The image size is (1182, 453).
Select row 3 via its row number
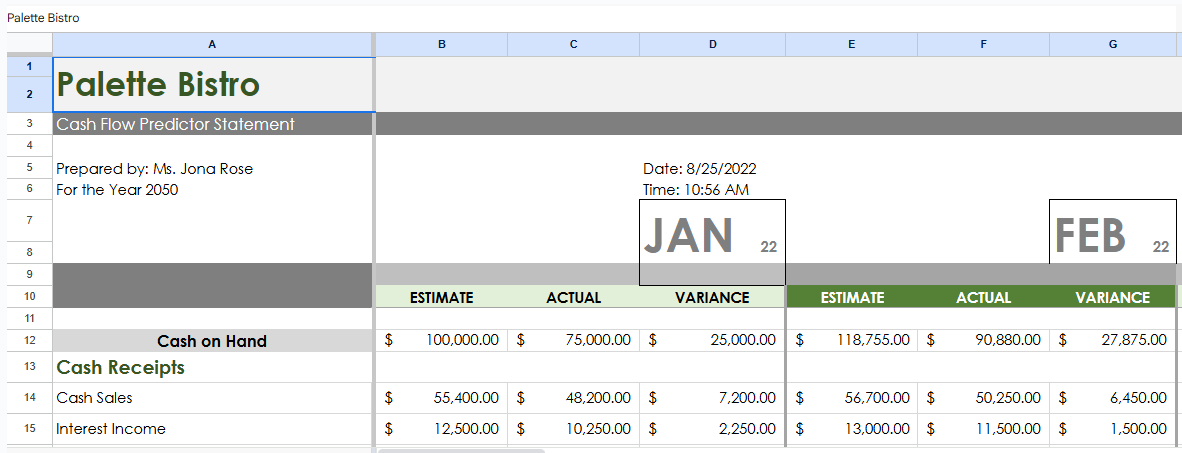point(29,124)
